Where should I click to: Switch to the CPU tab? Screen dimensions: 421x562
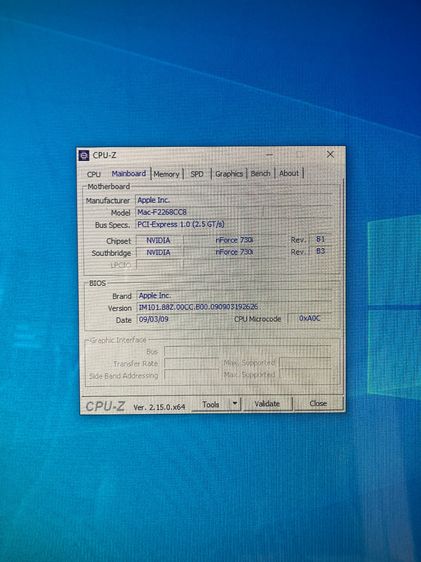94,174
